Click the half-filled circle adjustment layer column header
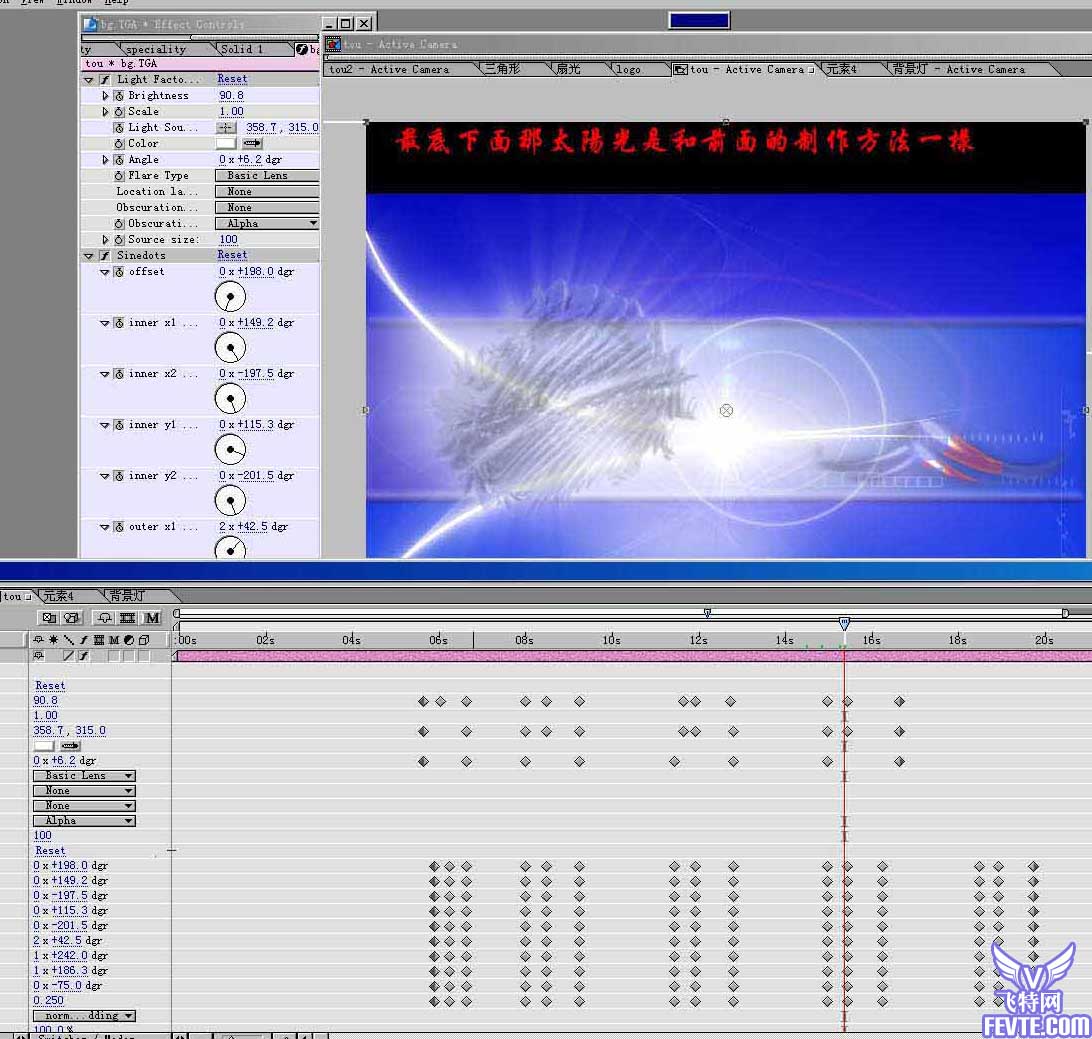The width and height of the screenshot is (1092, 1039). 129,640
